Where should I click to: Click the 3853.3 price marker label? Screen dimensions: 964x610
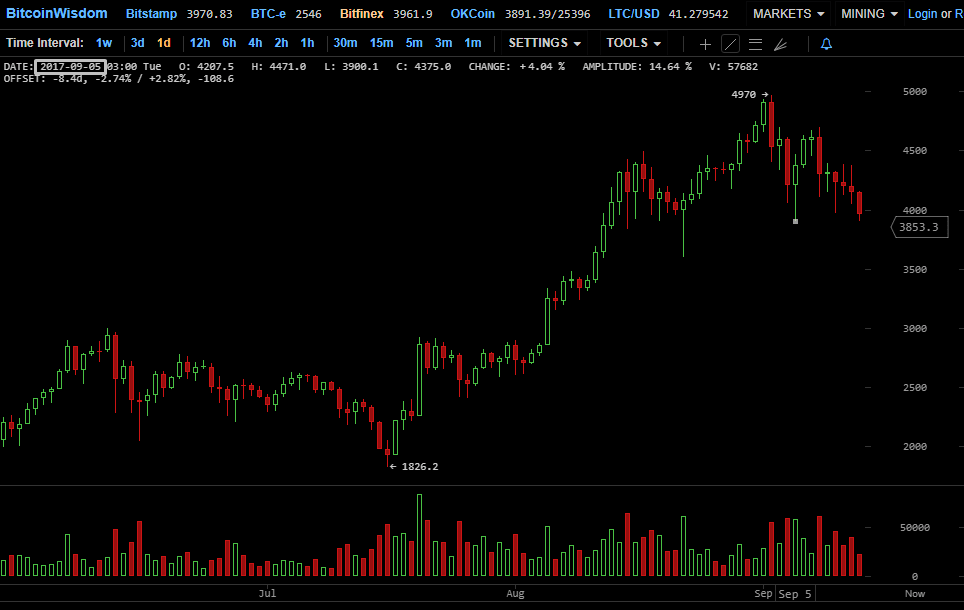(918, 227)
